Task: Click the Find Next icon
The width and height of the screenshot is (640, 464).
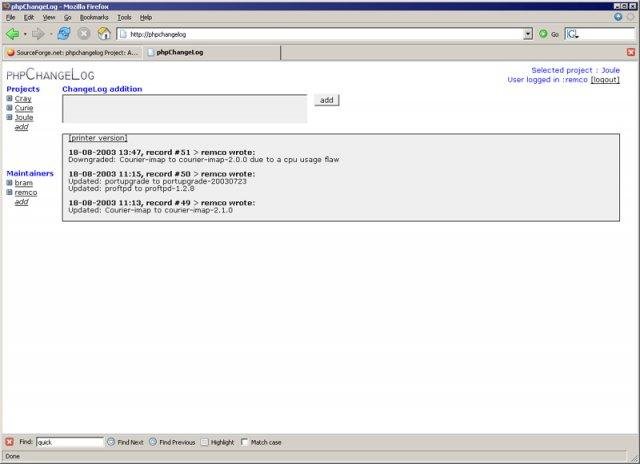Action: (111, 442)
